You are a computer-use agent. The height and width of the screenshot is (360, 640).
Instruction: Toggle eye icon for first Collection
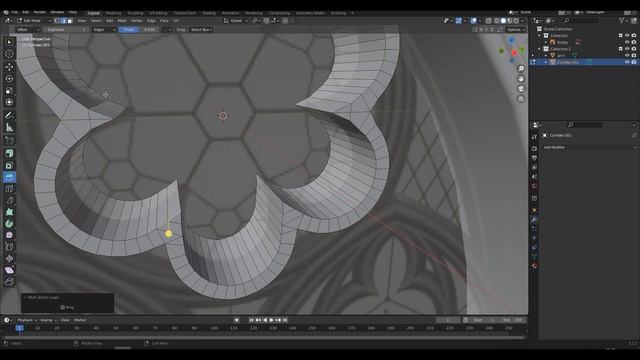click(627, 36)
